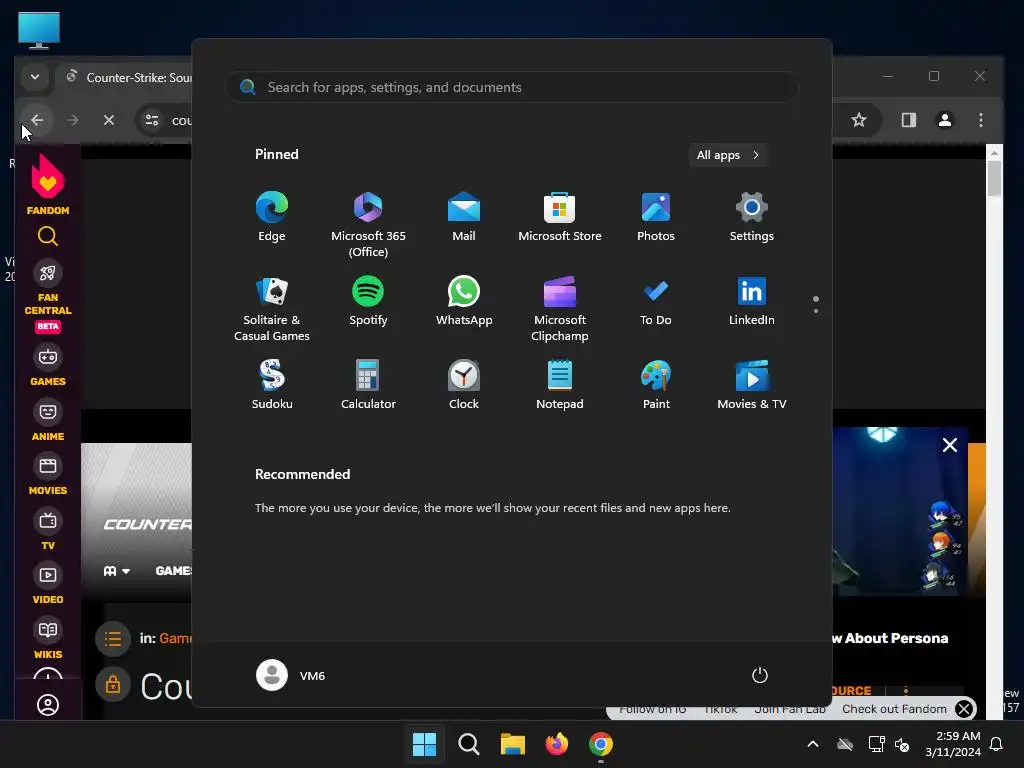Go to next page of pinned apps
1024x768 pixels.
click(816, 311)
